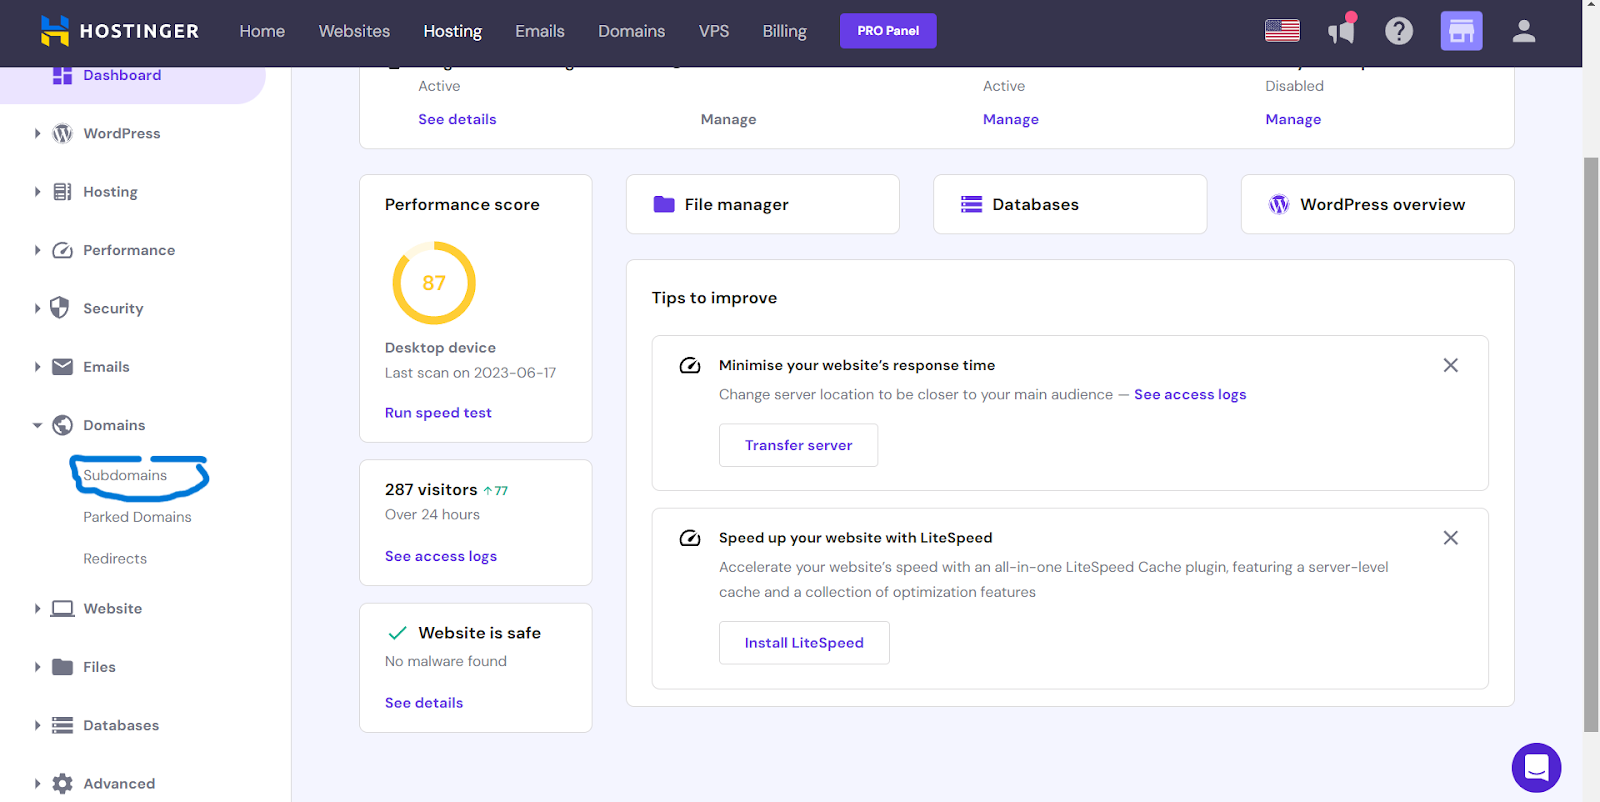
Task: Open the WordPress overview card
Action: (1377, 204)
